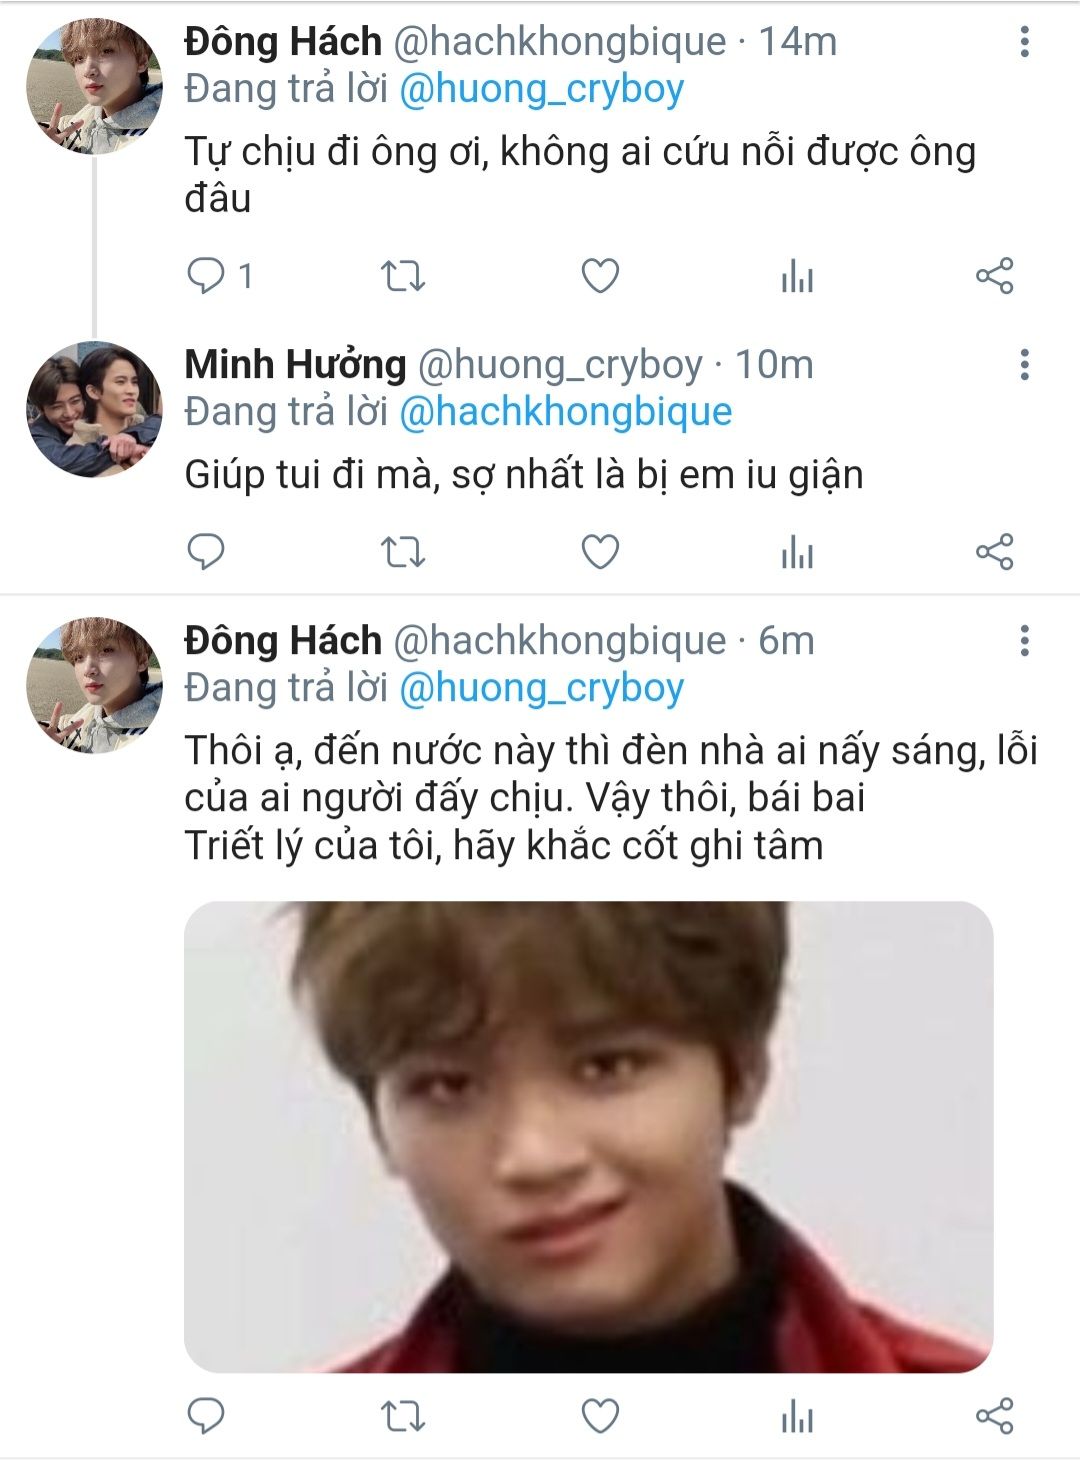Image resolution: width=1080 pixels, height=1462 pixels.
Task: View analytics of the 6m tweet
Action: click(797, 1417)
